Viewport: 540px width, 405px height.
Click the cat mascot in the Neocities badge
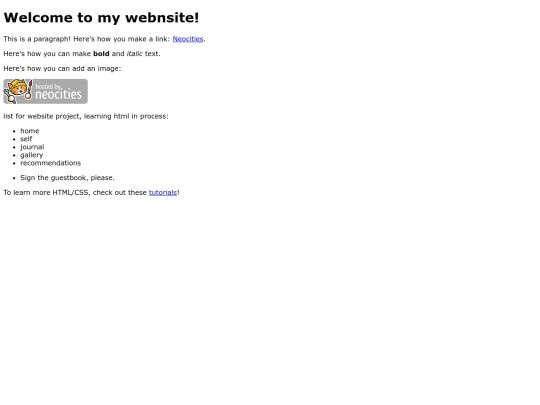coord(18,91)
